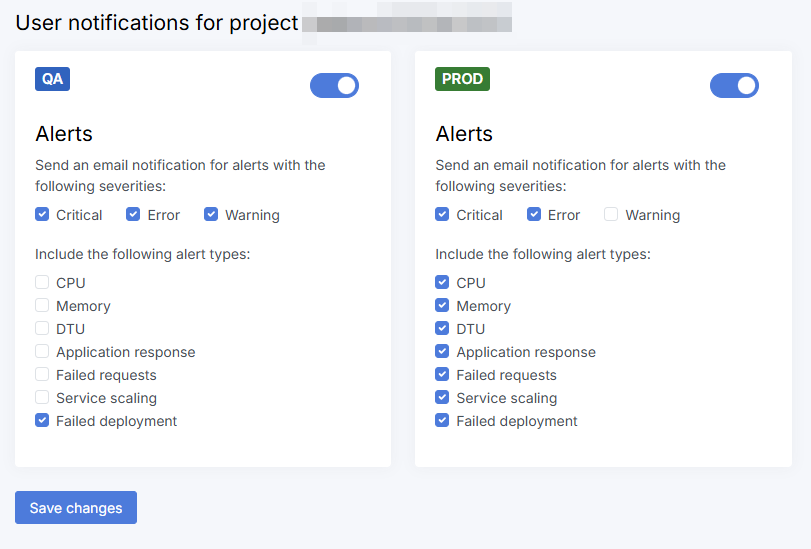Uncheck Warning severity in QA card
The image size is (811, 549).
point(211,214)
